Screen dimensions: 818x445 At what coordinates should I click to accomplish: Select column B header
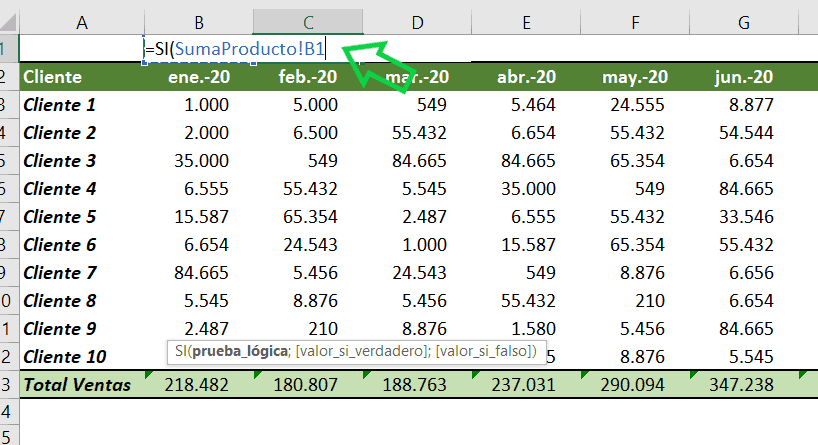click(199, 22)
